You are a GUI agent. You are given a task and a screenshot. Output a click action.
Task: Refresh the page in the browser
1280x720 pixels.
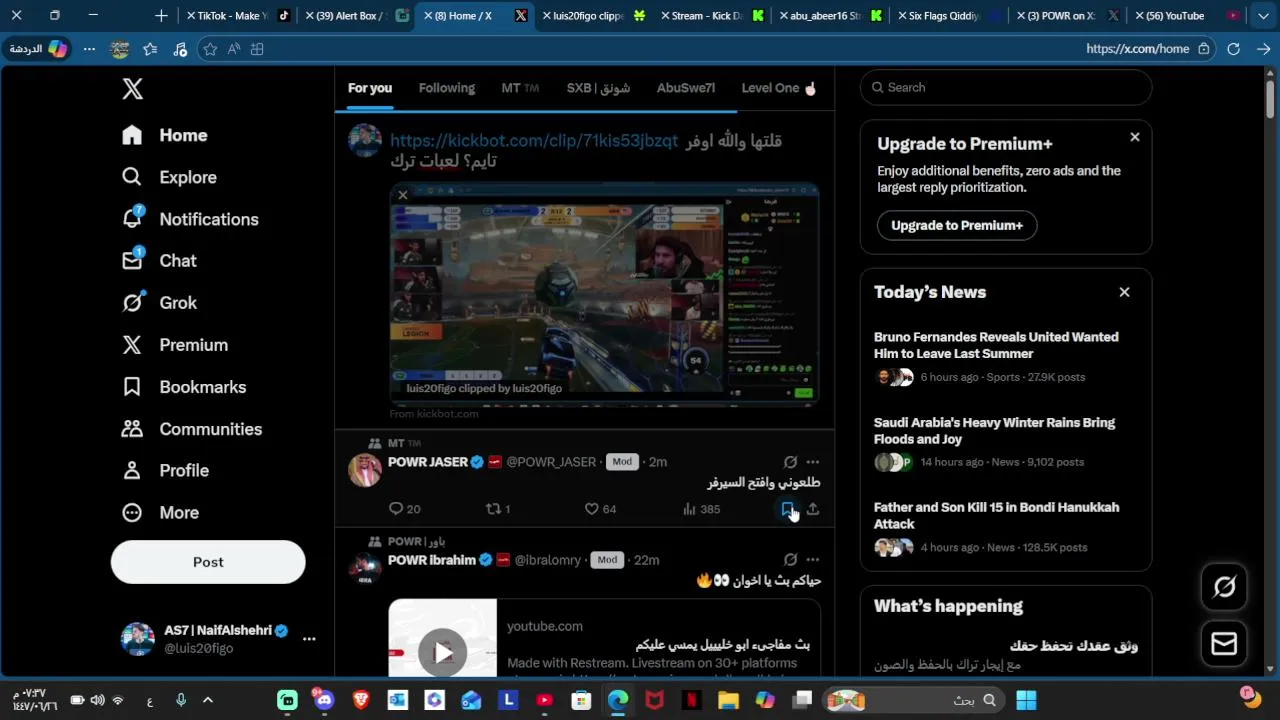coord(1233,49)
